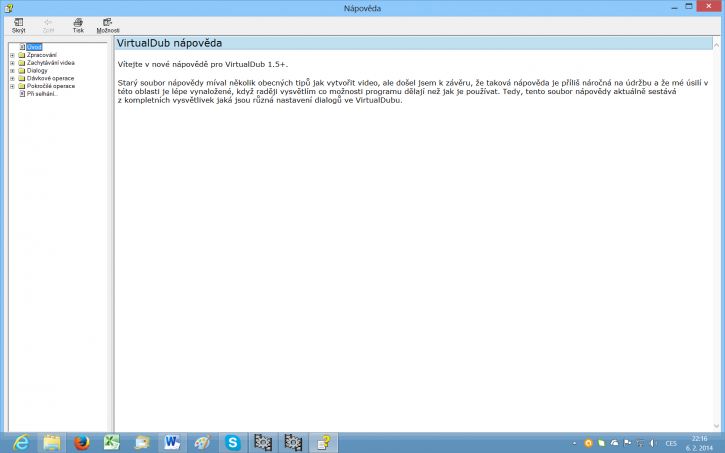Select the Úvod topic in the tree

click(34, 47)
